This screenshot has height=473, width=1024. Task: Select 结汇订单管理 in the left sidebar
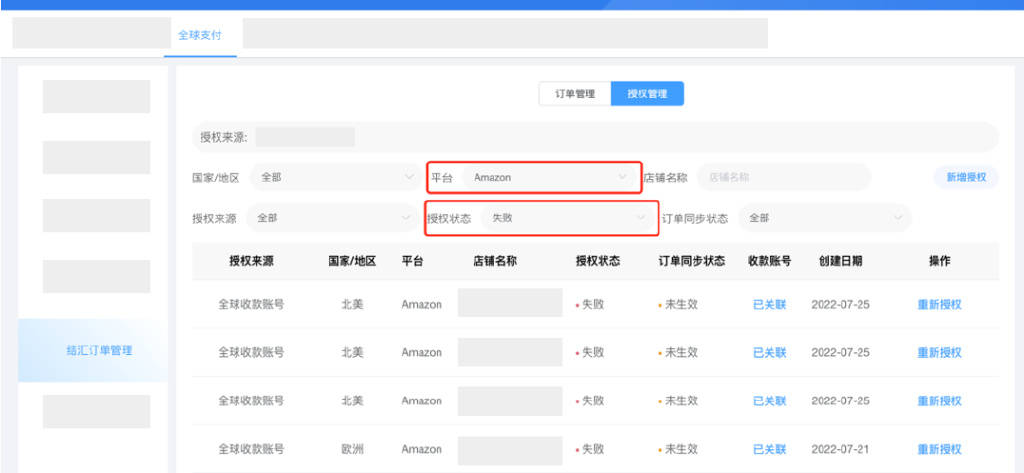click(x=99, y=350)
